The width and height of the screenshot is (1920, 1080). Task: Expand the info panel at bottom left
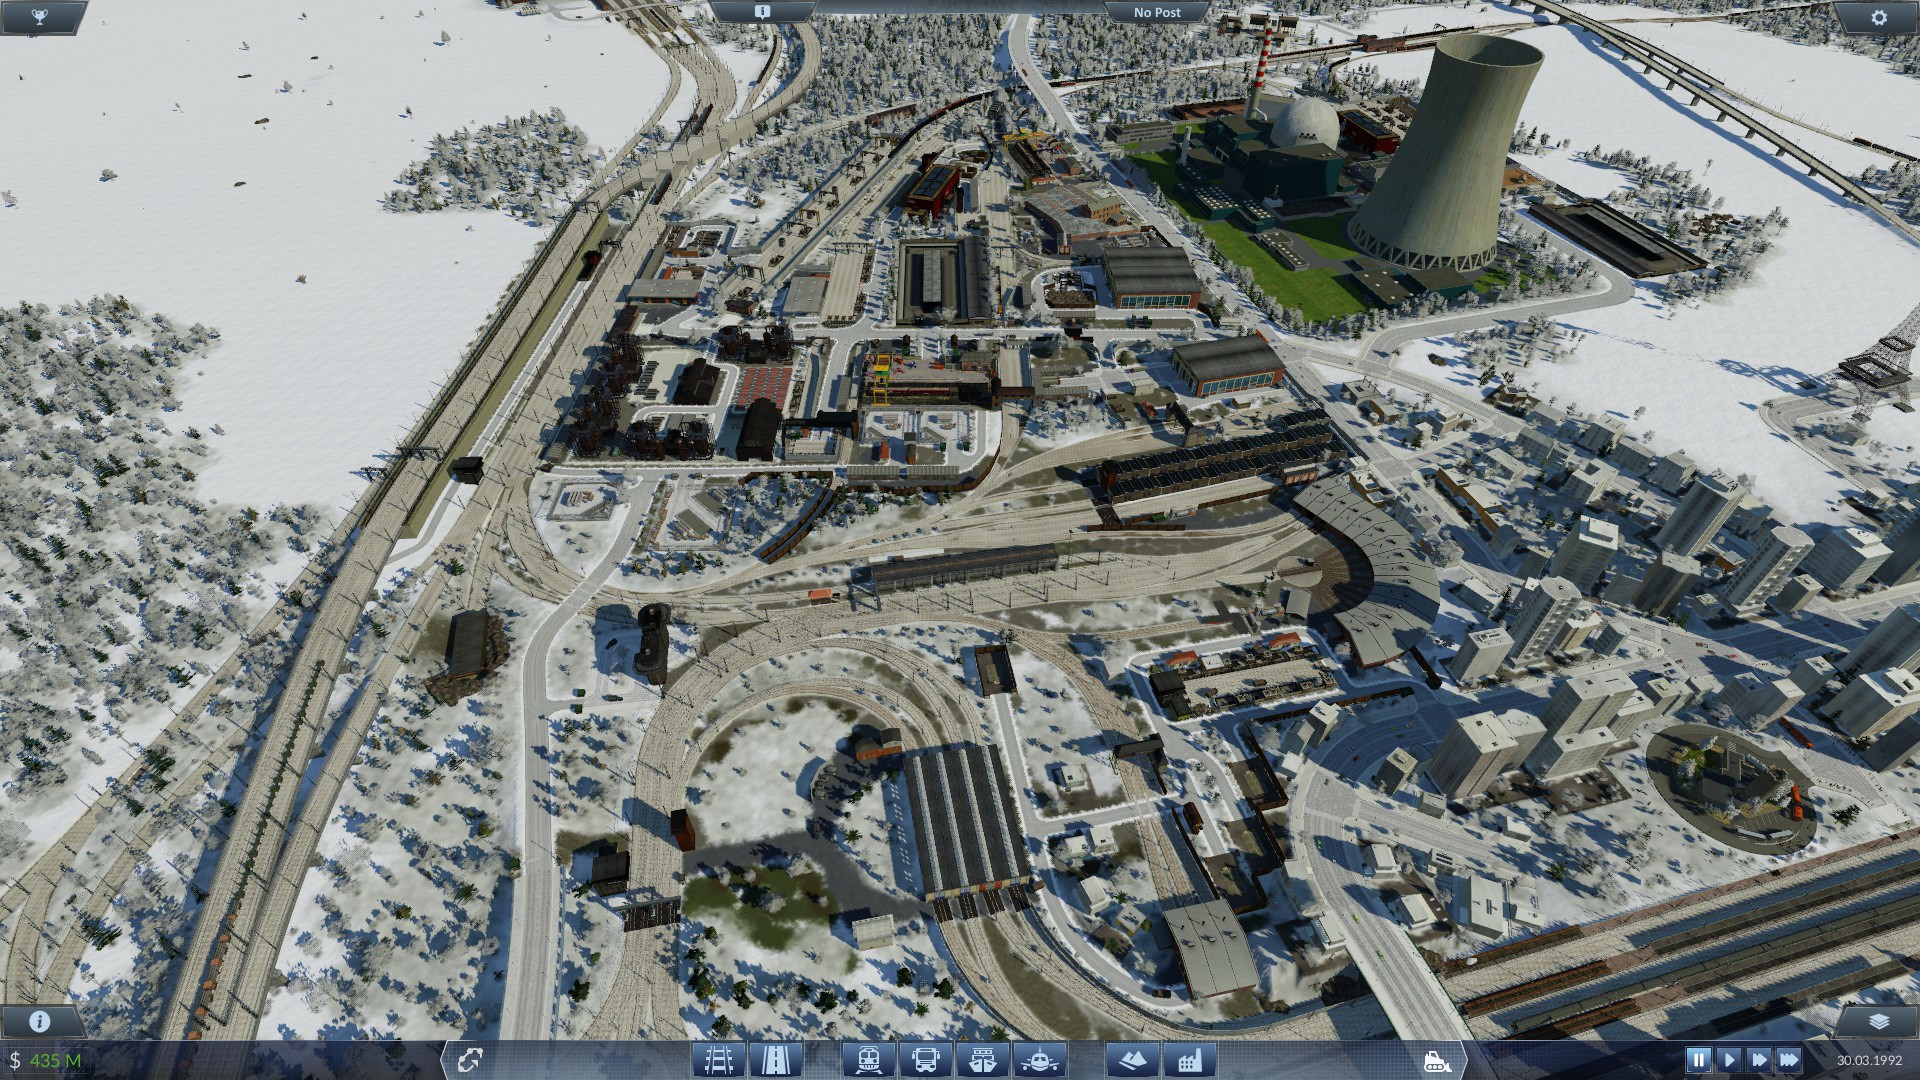41,1020
